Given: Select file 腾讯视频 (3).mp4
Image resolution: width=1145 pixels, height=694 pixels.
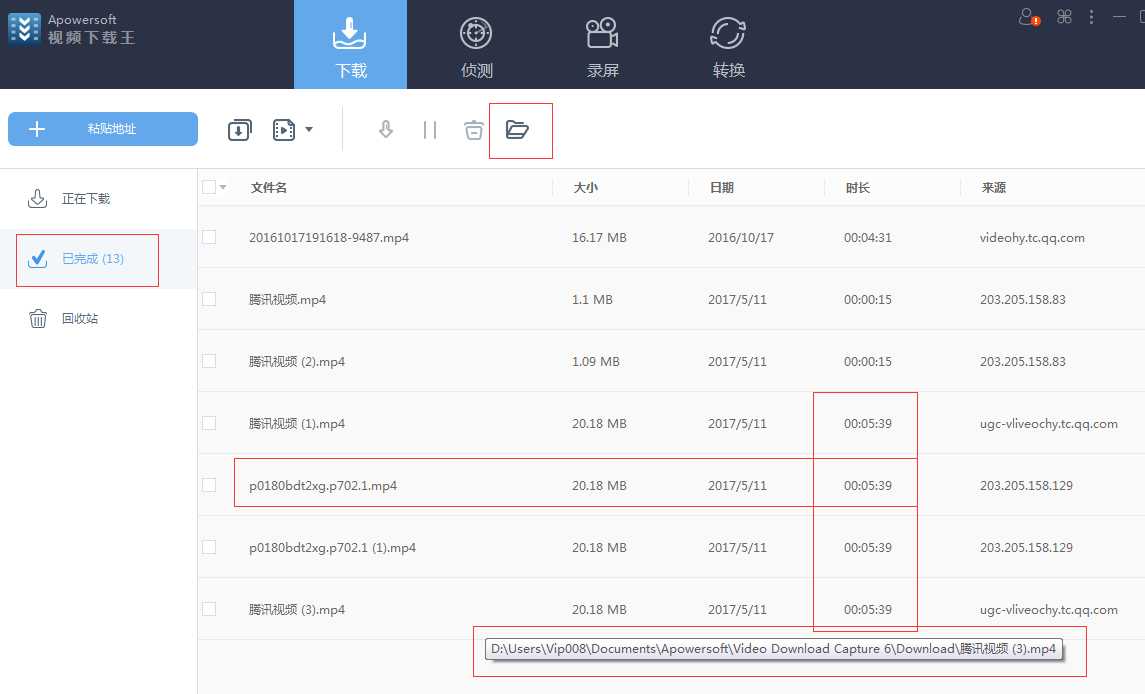Looking at the screenshot, I should (x=296, y=609).
